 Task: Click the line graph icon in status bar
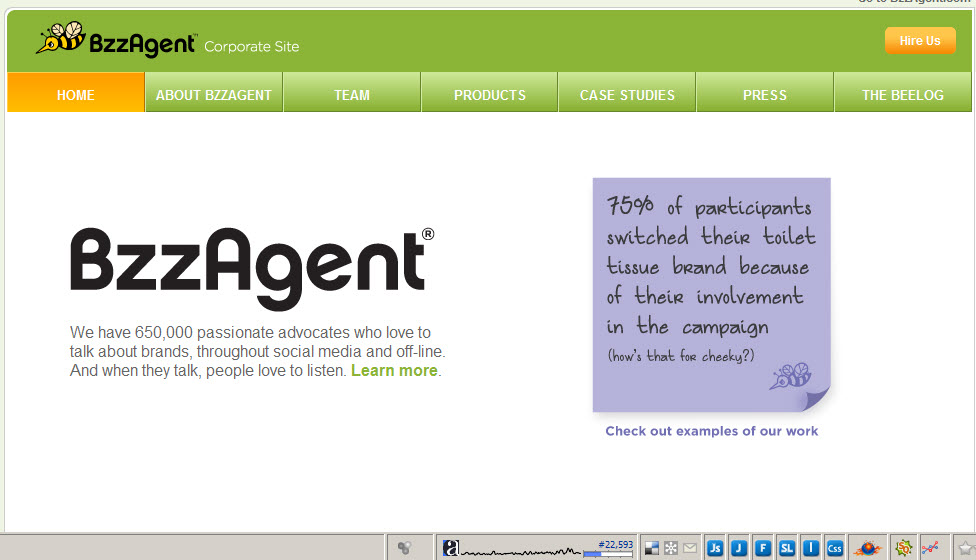pyautogui.click(x=929, y=547)
